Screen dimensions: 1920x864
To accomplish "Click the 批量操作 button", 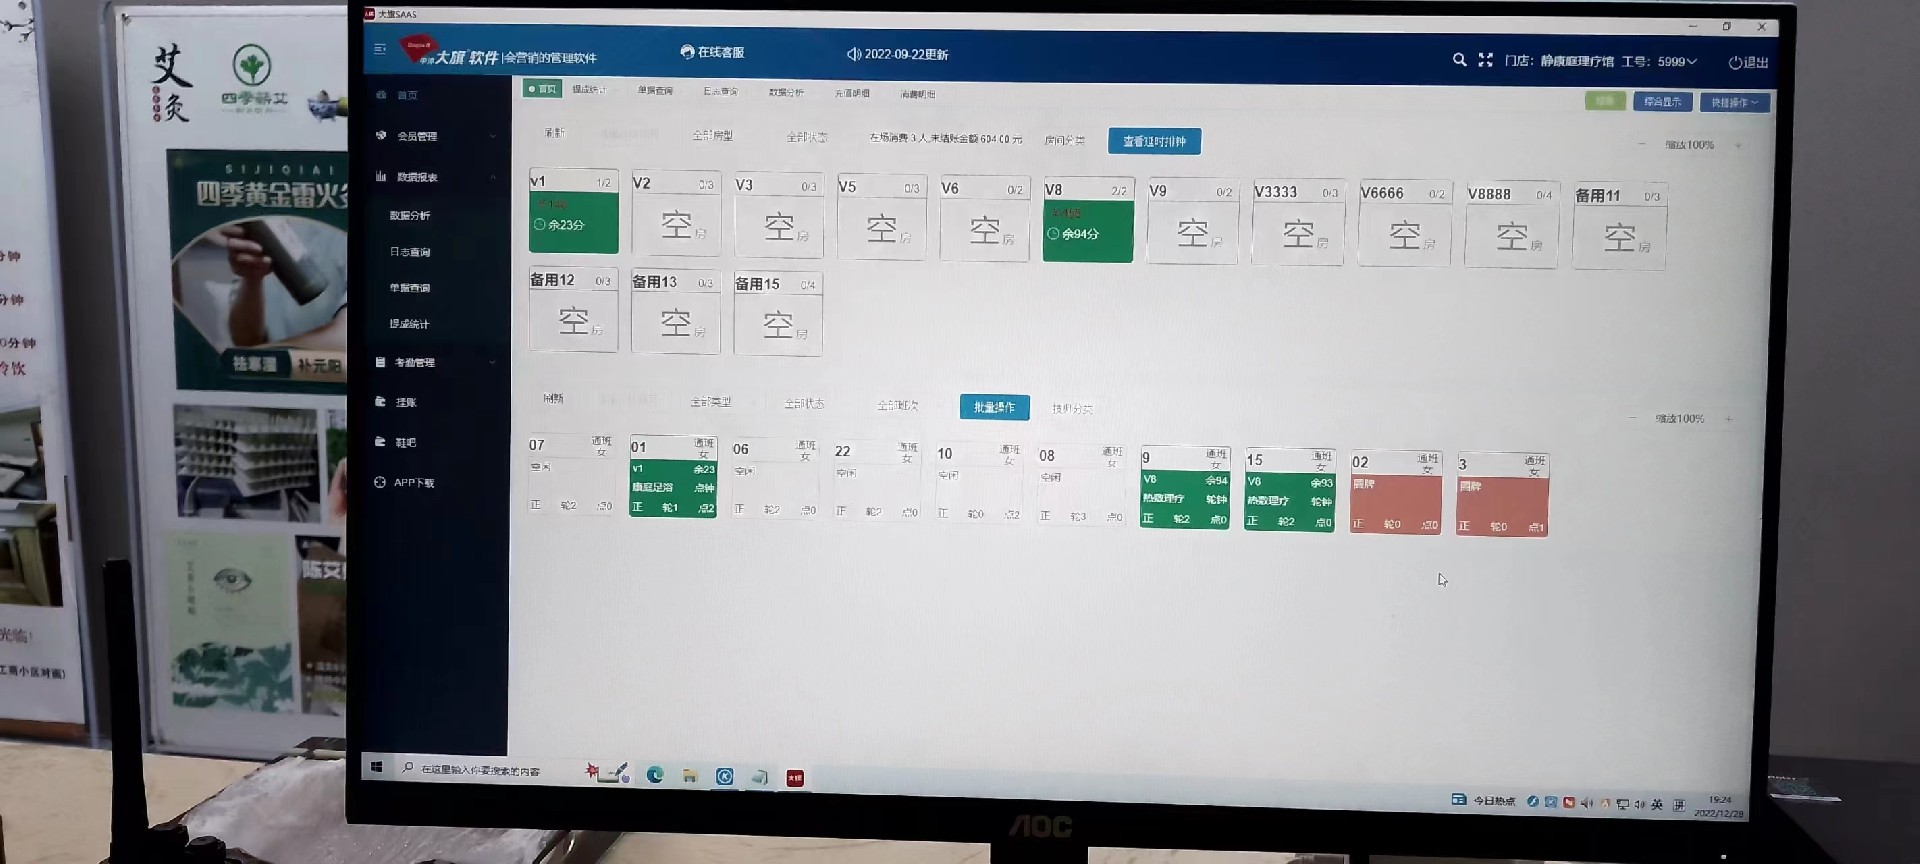I will tap(994, 407).
